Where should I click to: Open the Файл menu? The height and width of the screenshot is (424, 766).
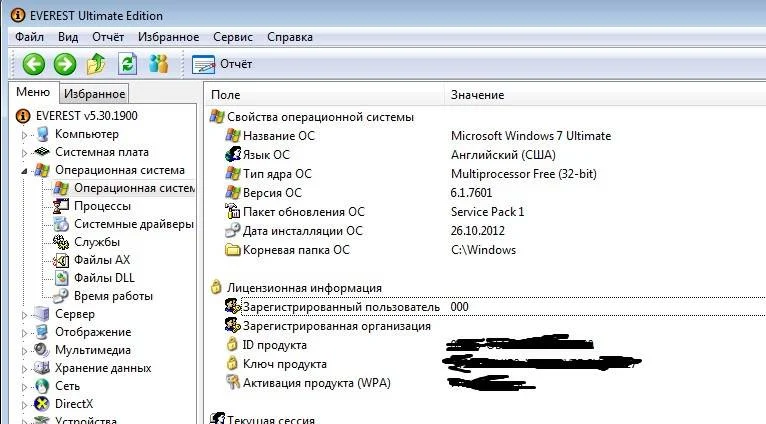pyautogui.click(x=29, y=37)
